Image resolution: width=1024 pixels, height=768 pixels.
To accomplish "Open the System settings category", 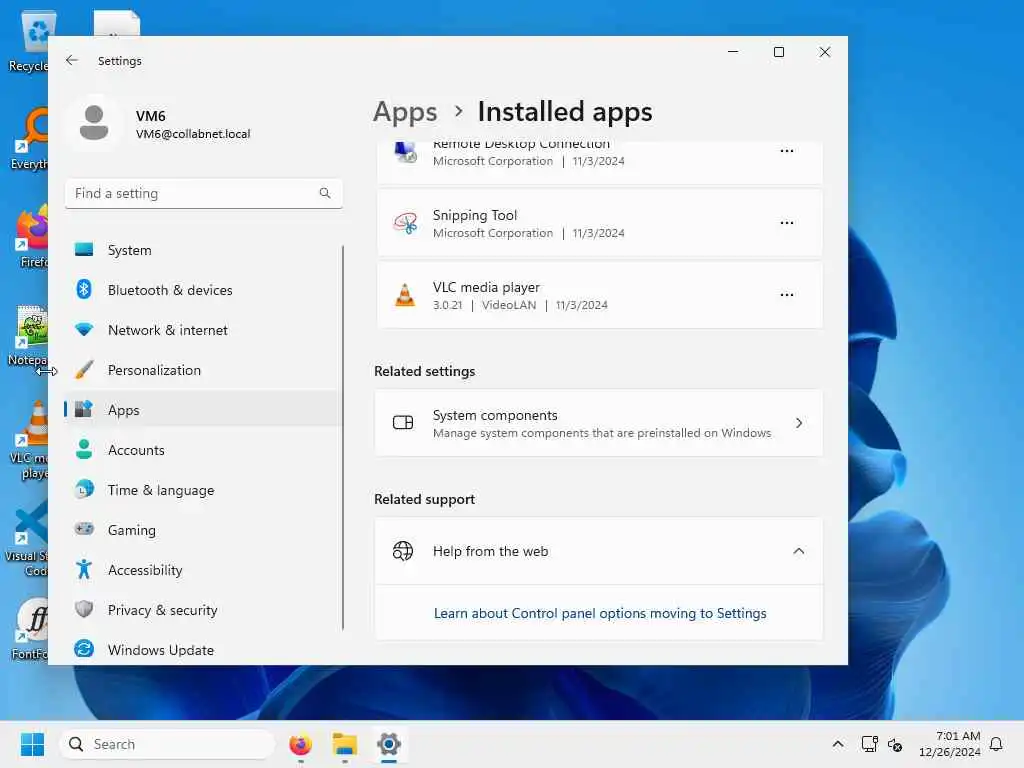I will pos(202,250).
